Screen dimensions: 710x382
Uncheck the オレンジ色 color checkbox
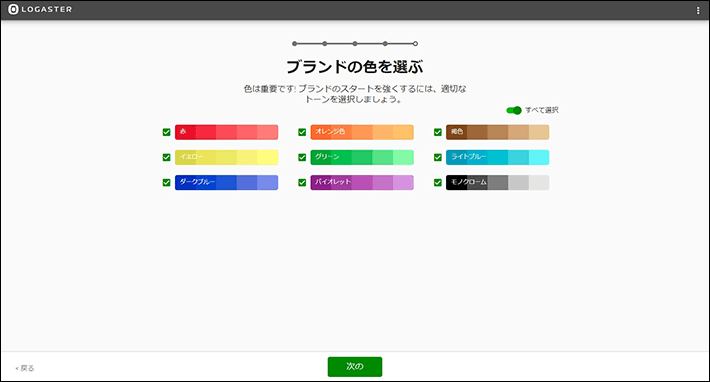pyautogui.click(x=302, y=132)
